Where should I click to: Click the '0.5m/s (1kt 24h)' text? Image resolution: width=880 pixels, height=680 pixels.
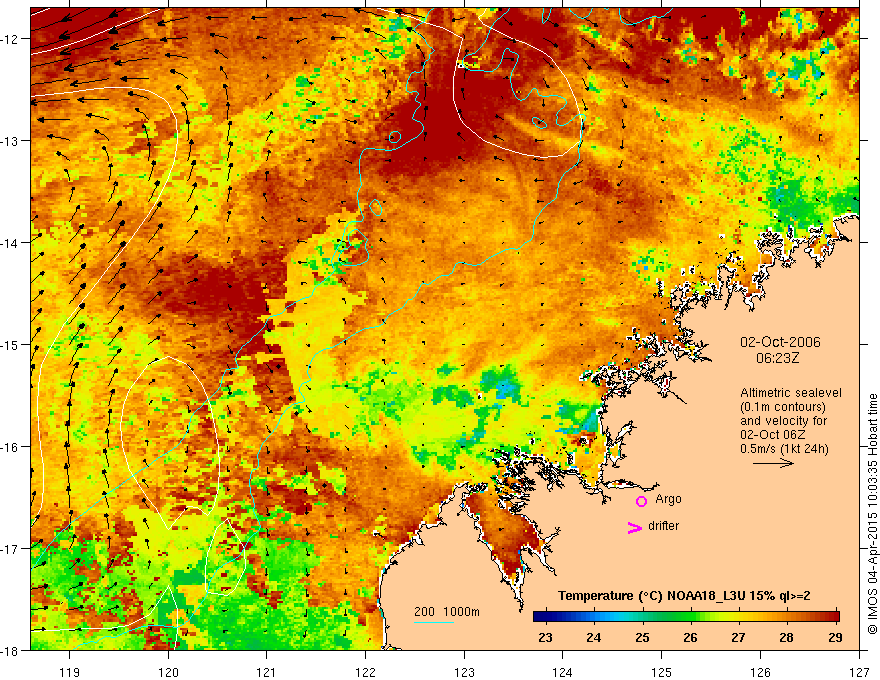(x=784, y=449)
